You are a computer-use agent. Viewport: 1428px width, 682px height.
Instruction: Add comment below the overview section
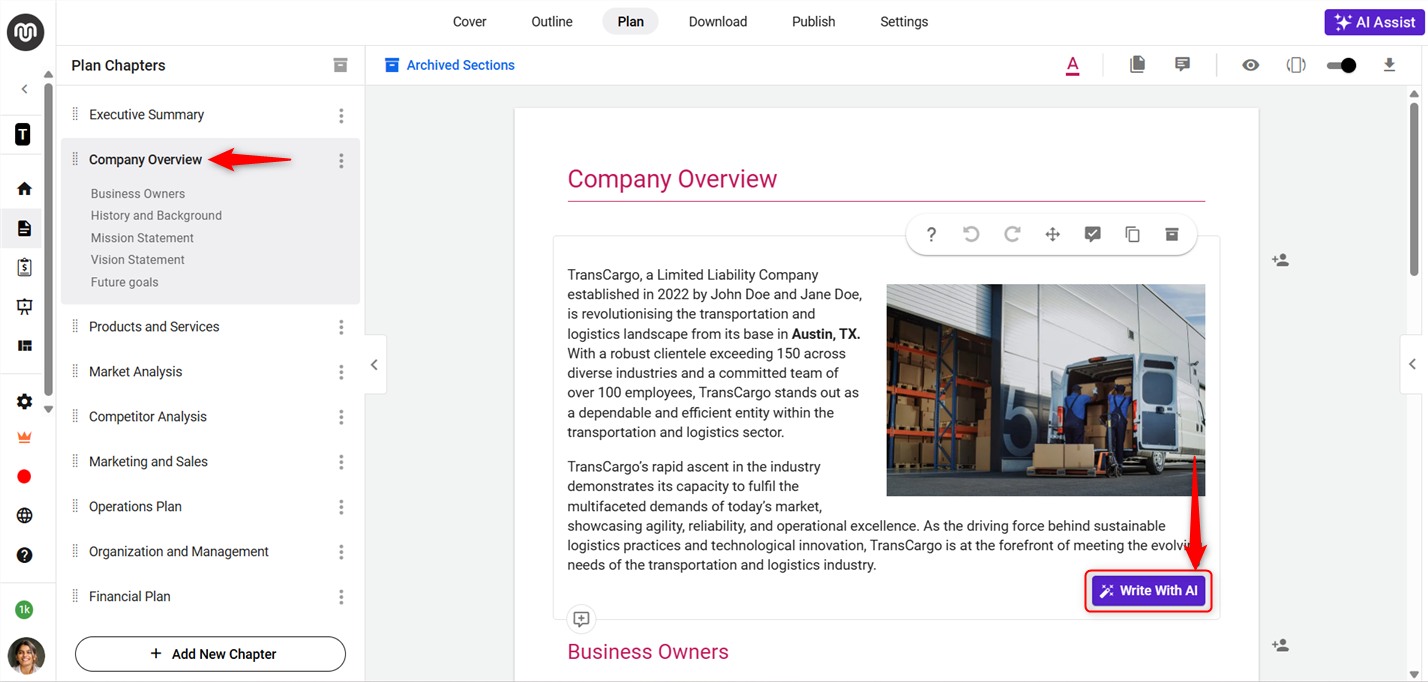point(581,619)
